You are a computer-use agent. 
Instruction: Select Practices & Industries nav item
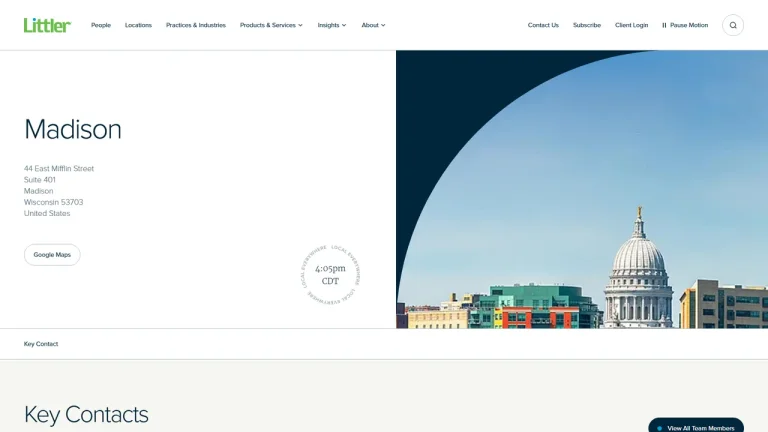[x=196, y=25]
